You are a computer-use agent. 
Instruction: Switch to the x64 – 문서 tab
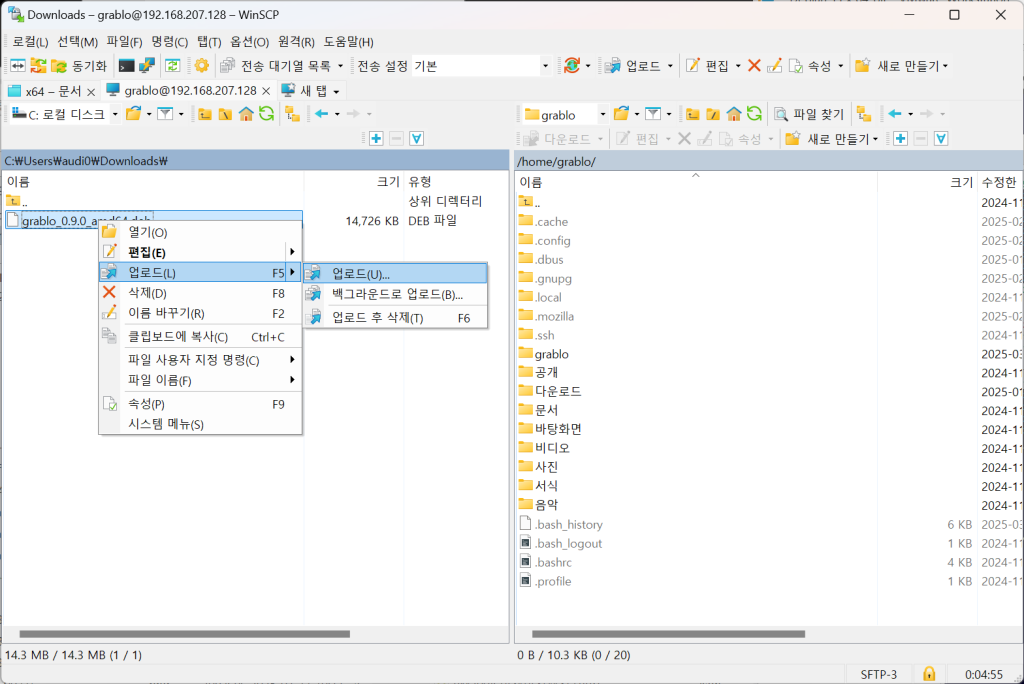pyautogui.click(x=44, y=91)
